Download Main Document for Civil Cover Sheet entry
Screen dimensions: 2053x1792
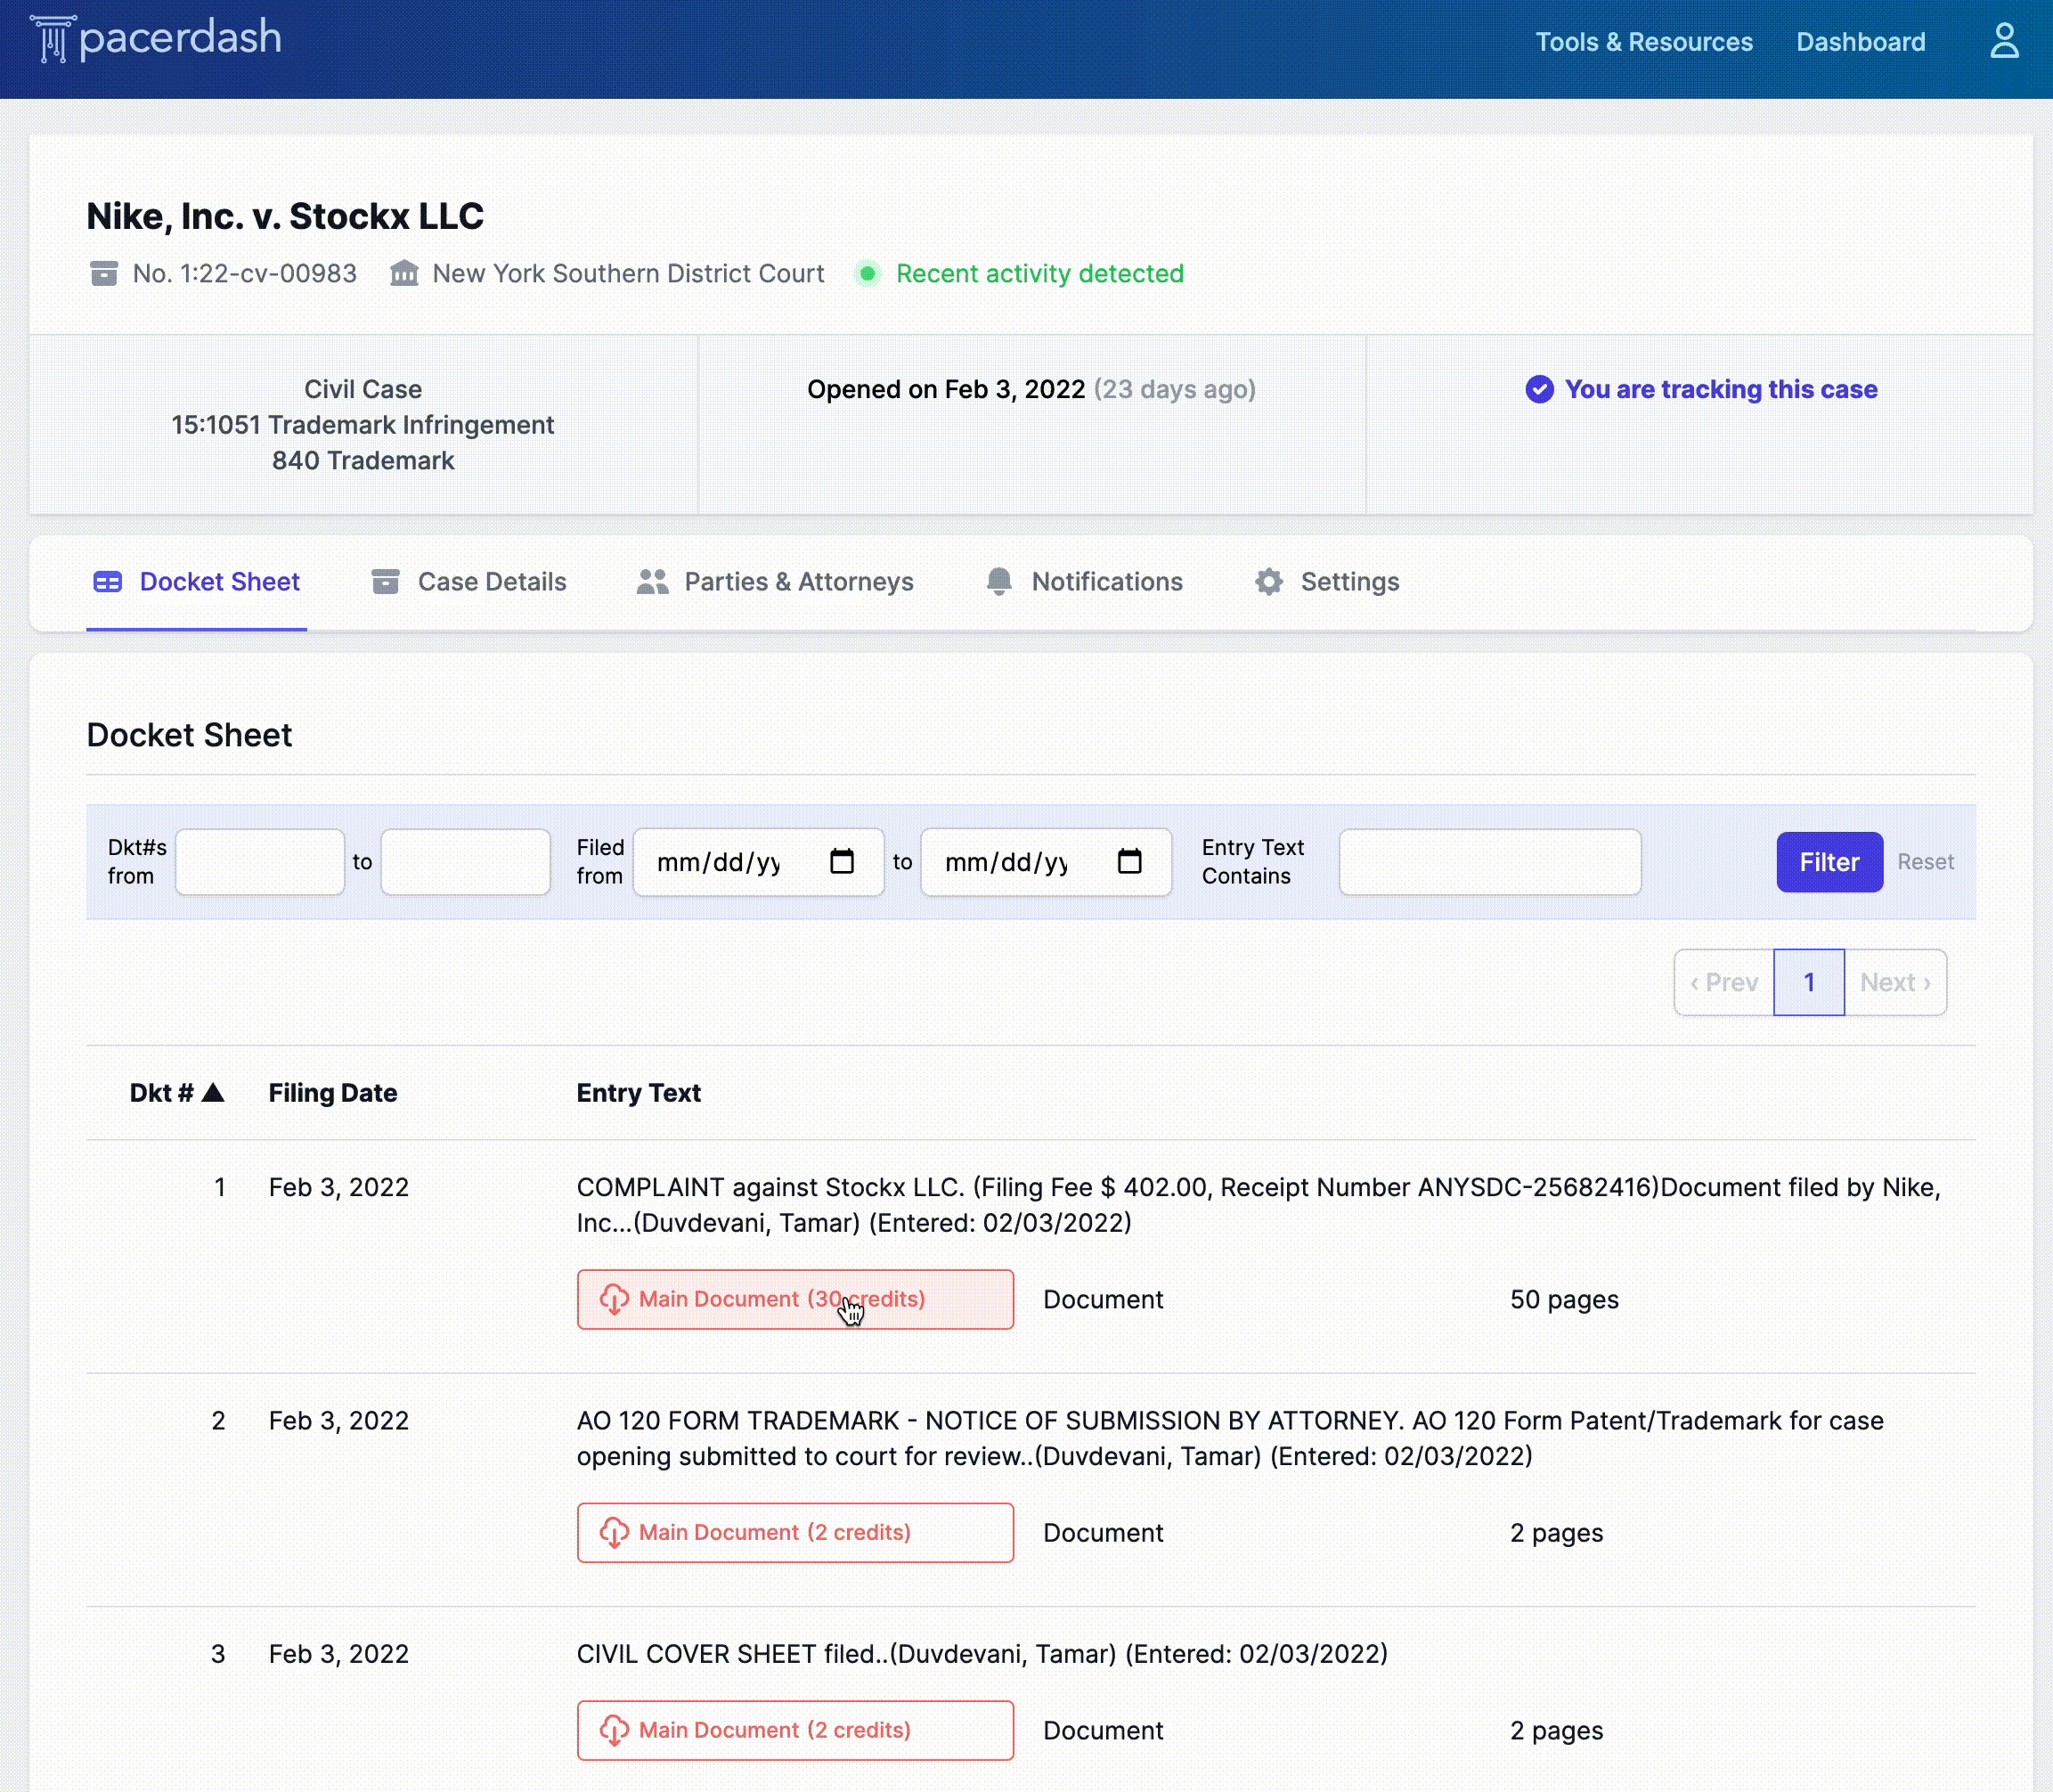pos(795,1730)
